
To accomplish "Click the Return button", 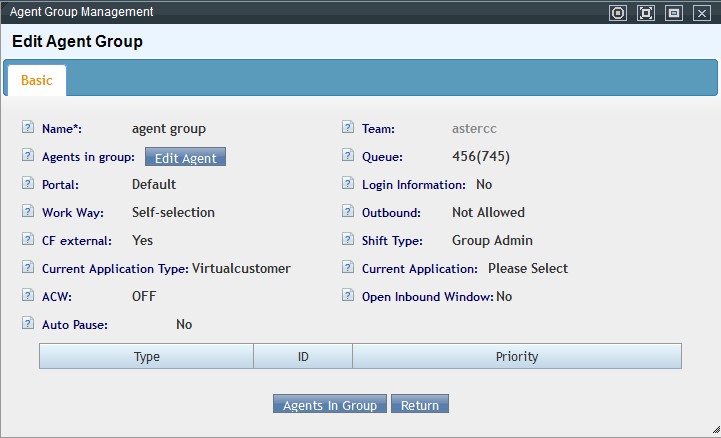I will pyautogui.click(x=420, y=405).
